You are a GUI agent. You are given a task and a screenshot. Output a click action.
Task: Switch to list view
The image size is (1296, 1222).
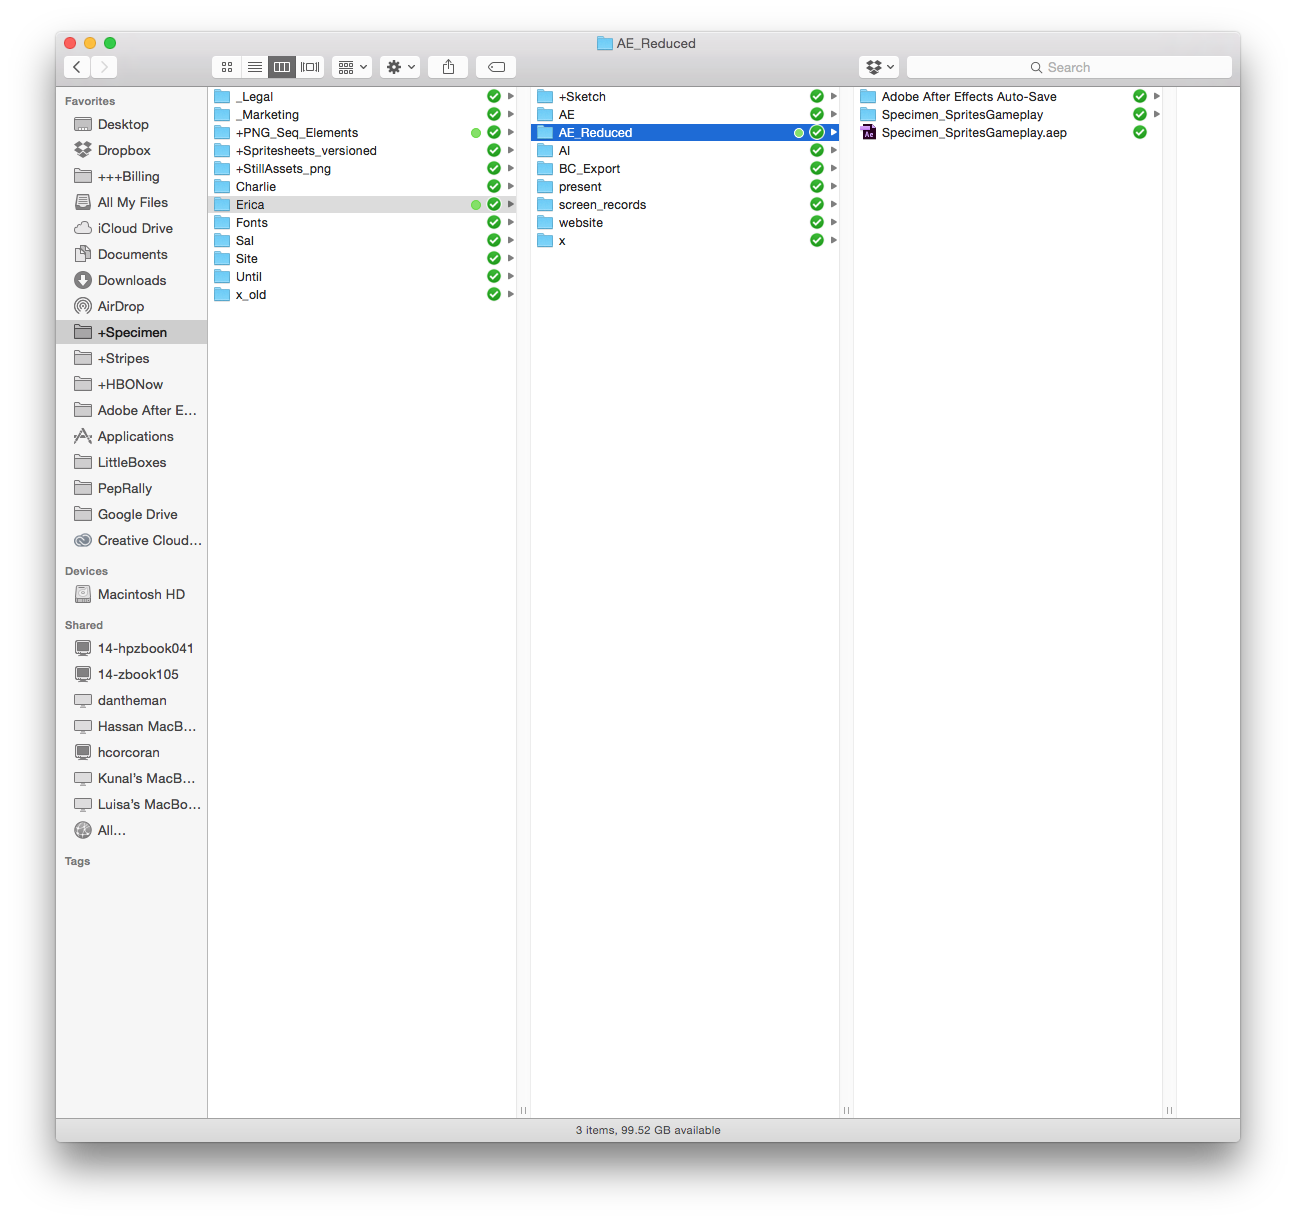point(255,67)
